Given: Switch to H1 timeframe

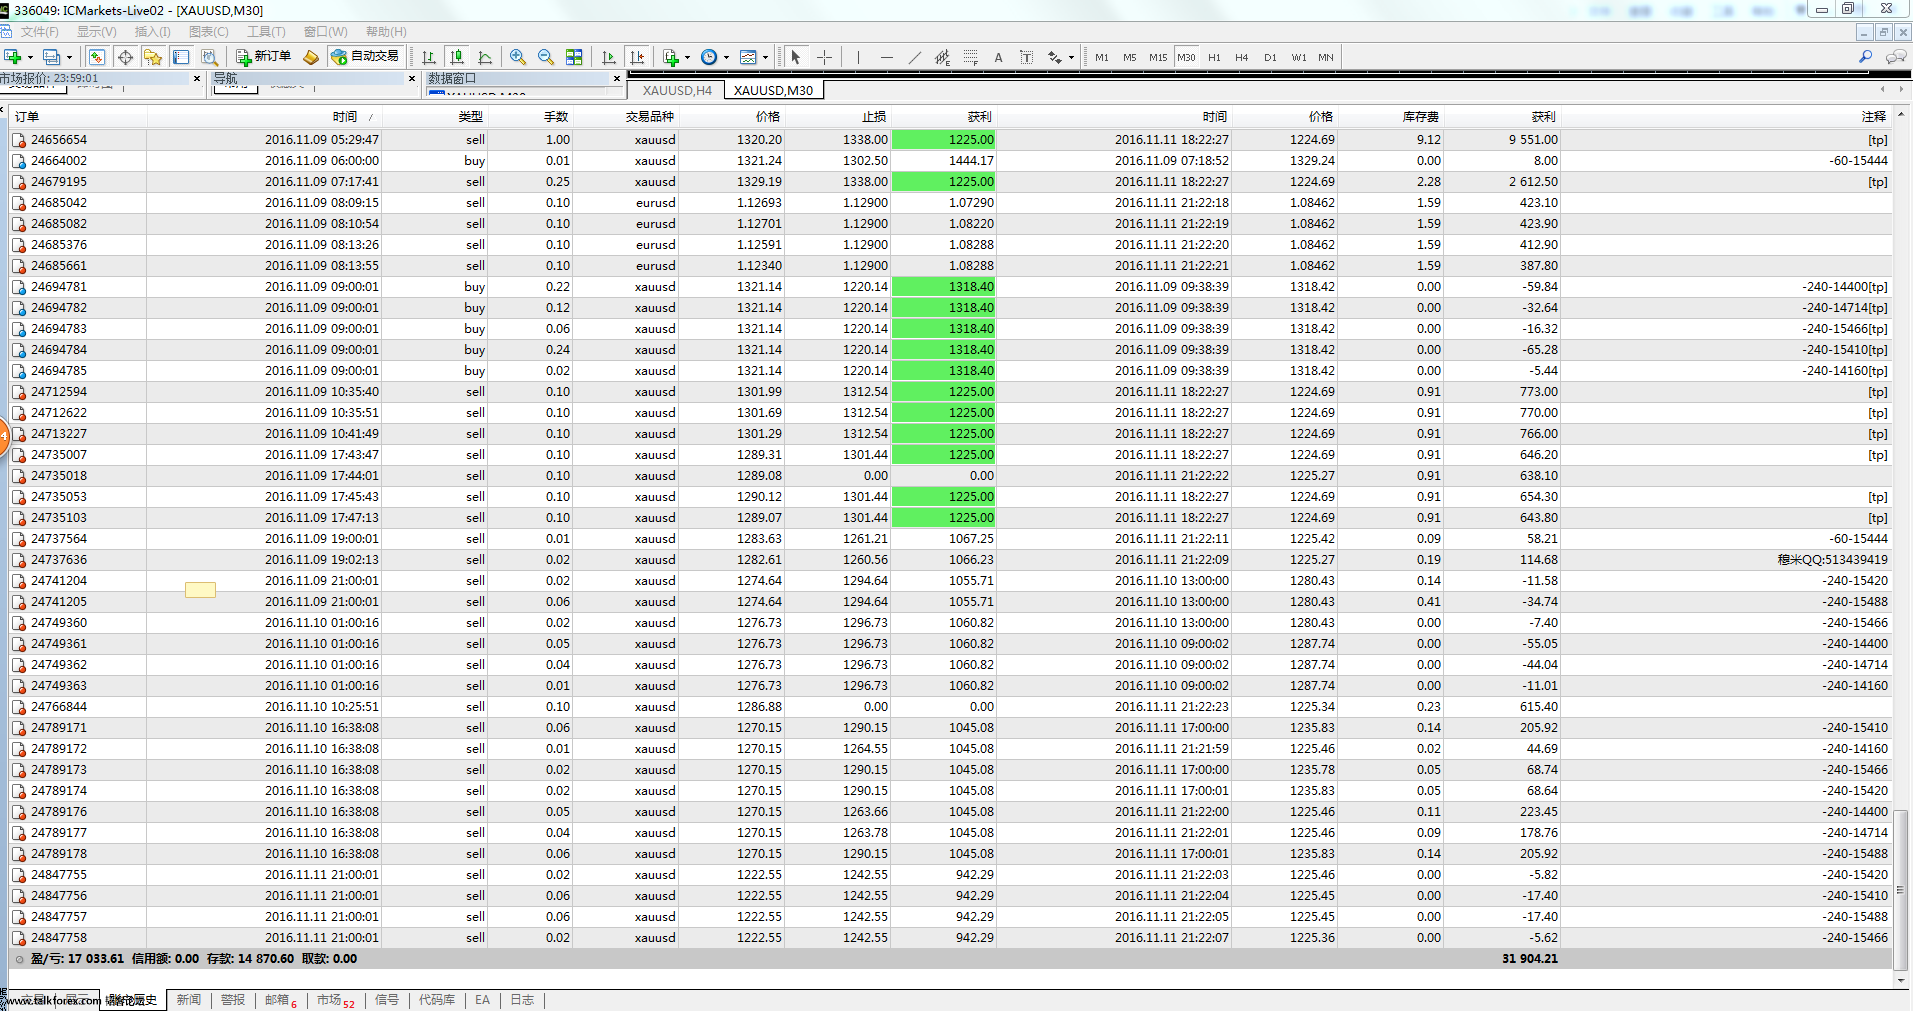Looking at the screenshot, I should tap(1214, 57).
